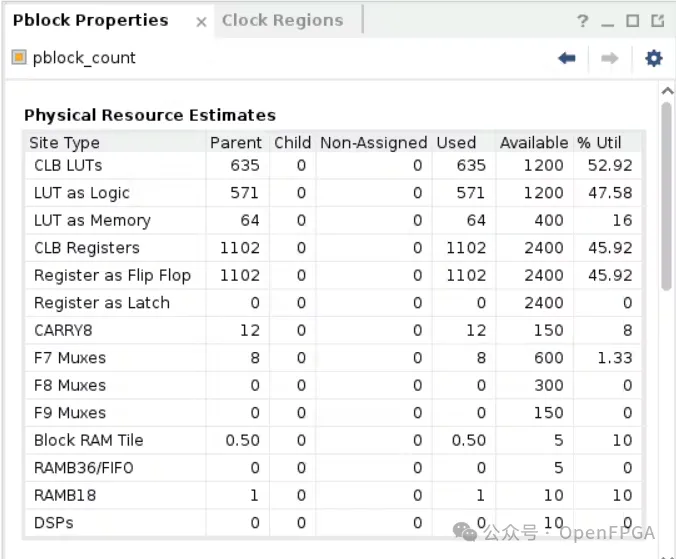
Task: Float the Pblock Properties panel
Action: [657, 21]
